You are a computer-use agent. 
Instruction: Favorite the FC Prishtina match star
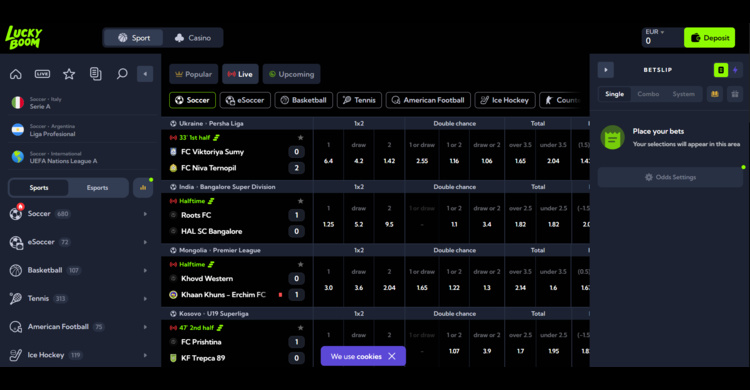[300, 328]
